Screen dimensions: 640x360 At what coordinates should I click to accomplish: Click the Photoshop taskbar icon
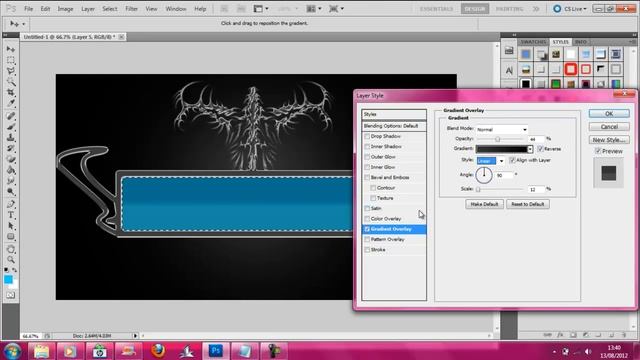216,351
